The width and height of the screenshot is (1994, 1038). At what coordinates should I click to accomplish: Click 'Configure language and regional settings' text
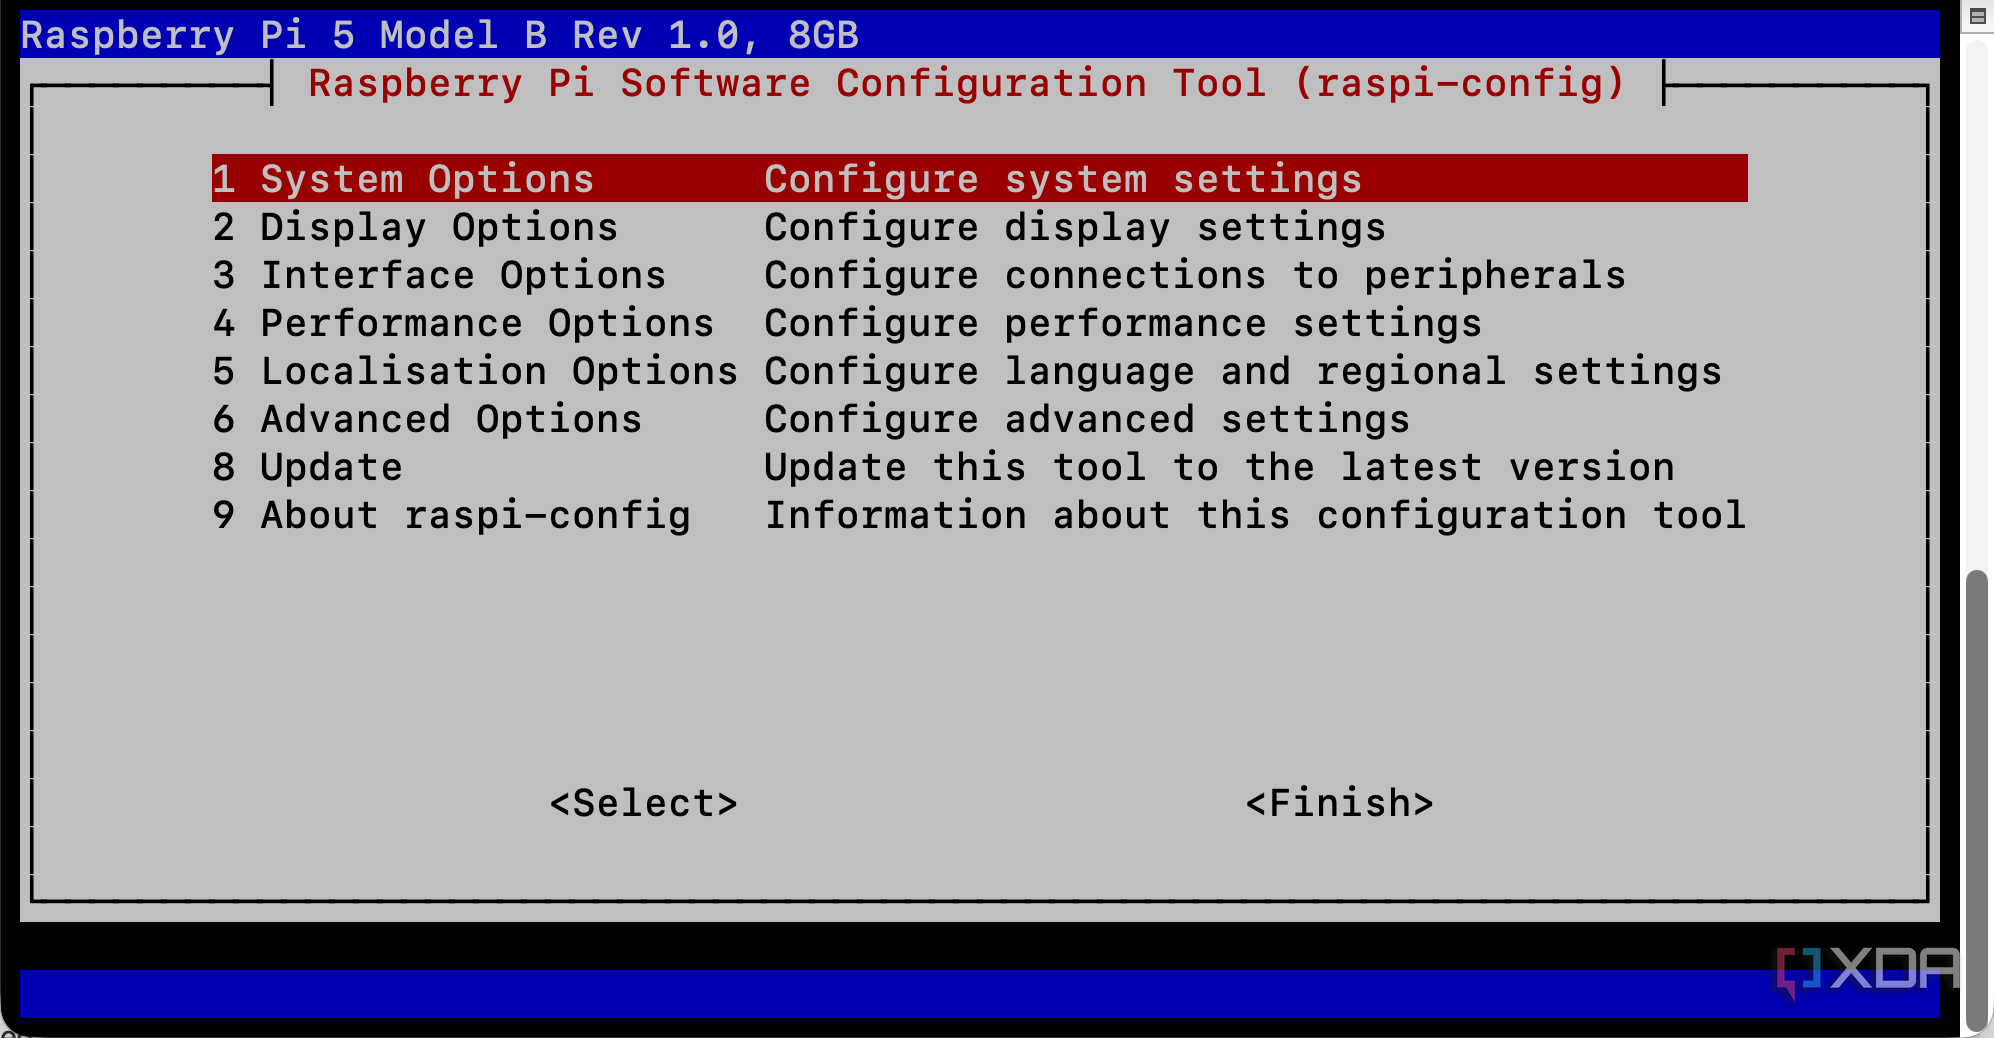pos(1243,372)
